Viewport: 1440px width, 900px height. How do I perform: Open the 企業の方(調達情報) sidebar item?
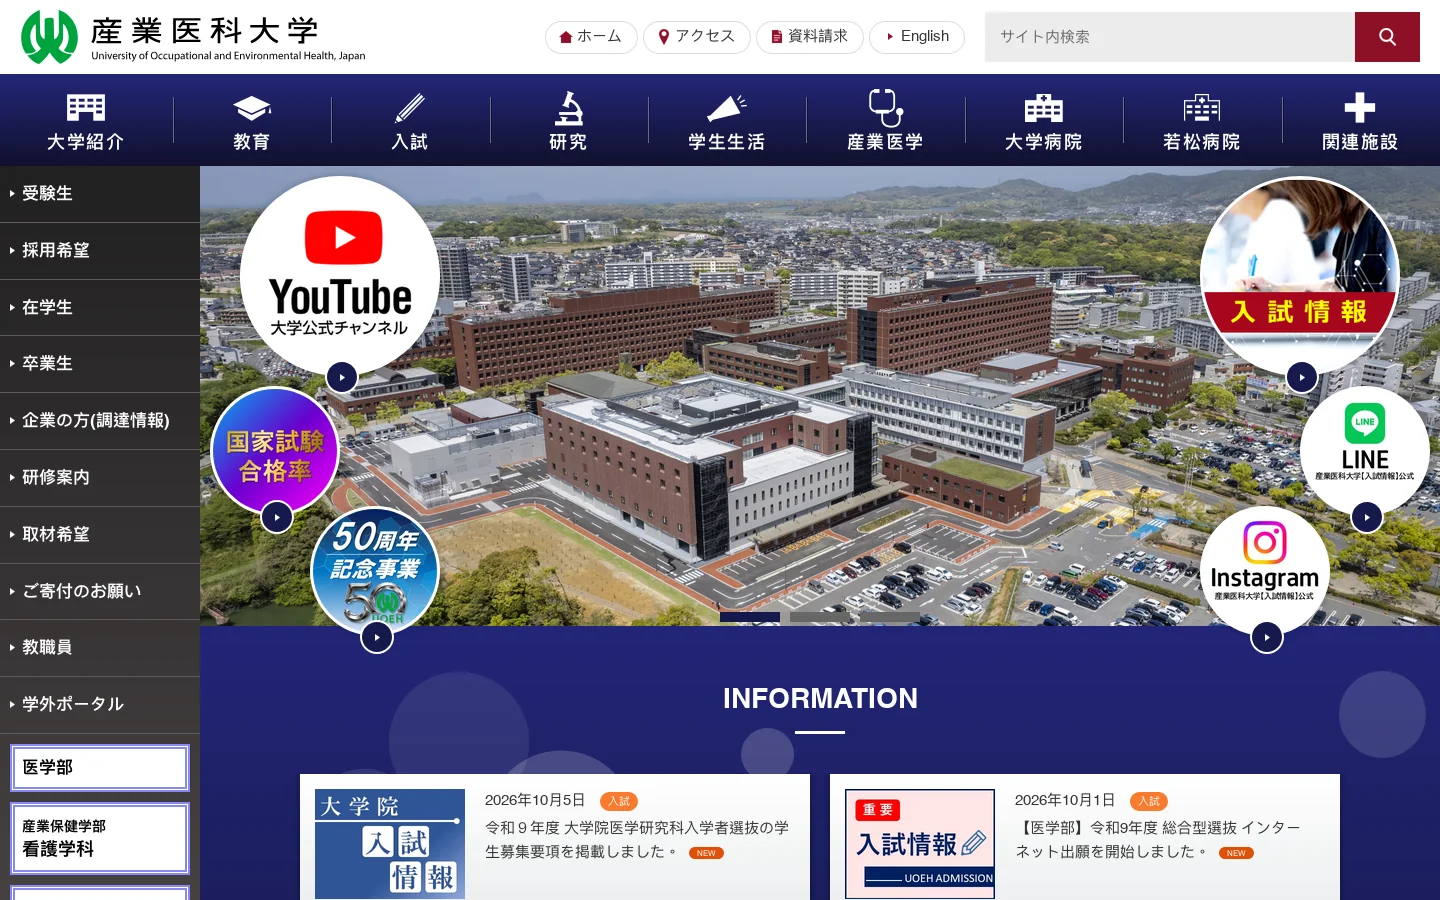(x=100, y=421)
